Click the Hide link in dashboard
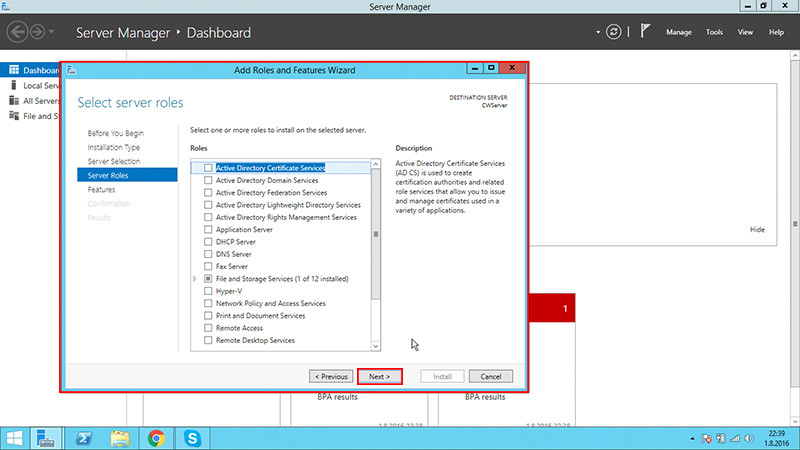Image resolution: width=800 pixels, height=450 pixels. pos(757,230)
